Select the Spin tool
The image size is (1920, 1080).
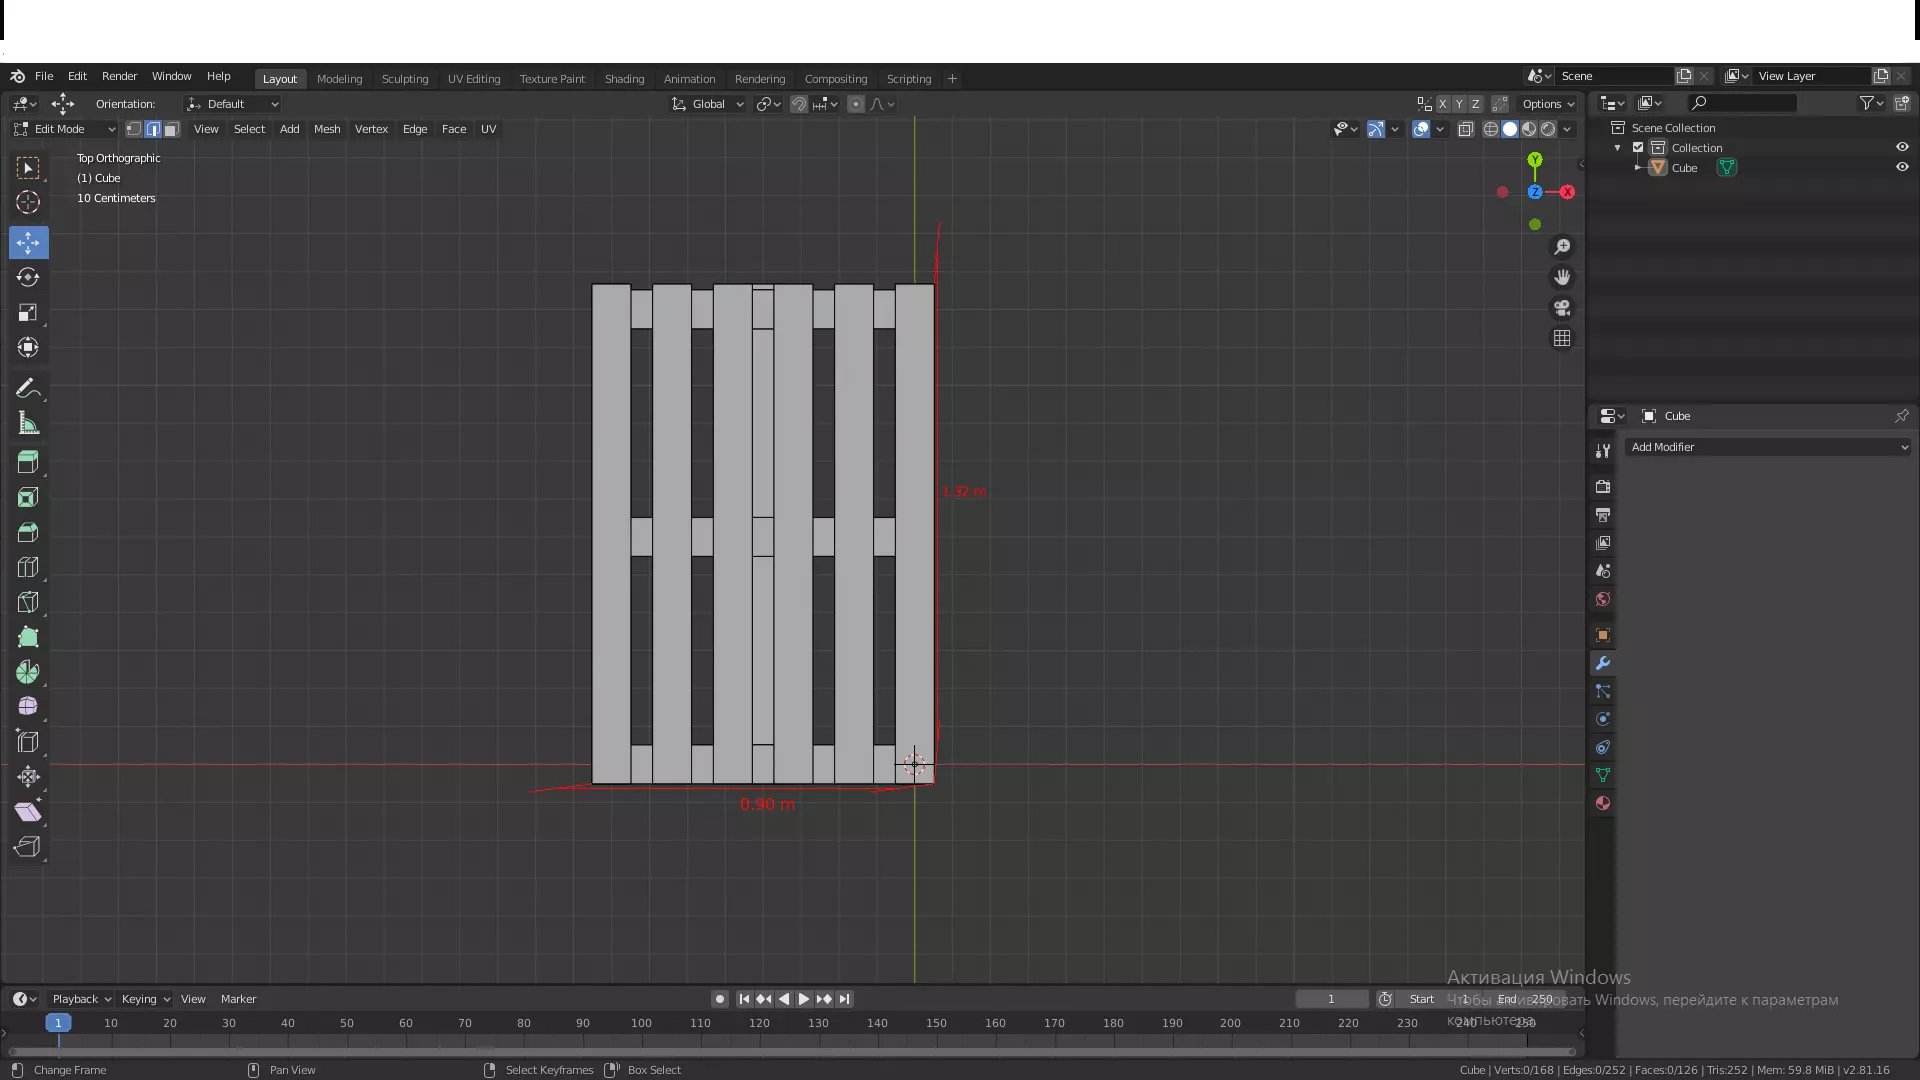[x=28, y=672]
